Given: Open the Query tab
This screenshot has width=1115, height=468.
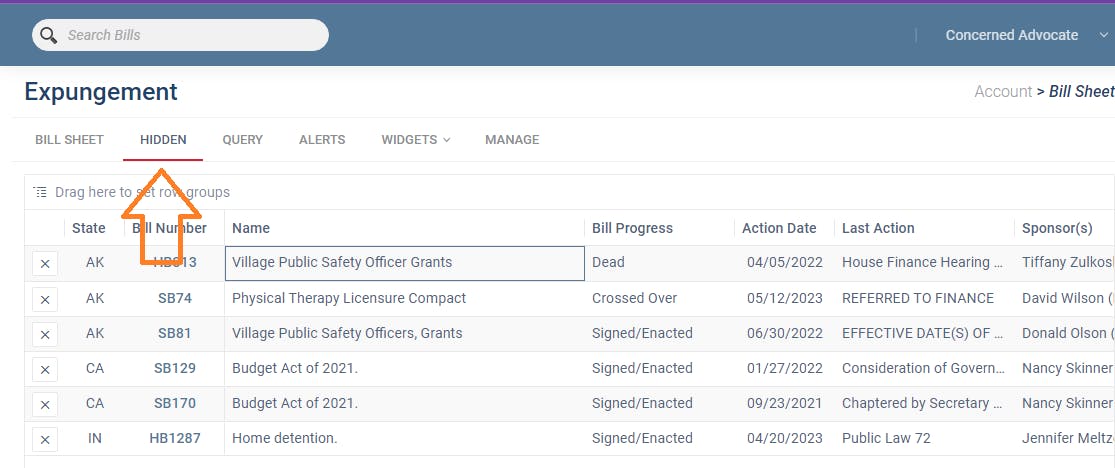Looking at the screenshot, I should 242,140.
